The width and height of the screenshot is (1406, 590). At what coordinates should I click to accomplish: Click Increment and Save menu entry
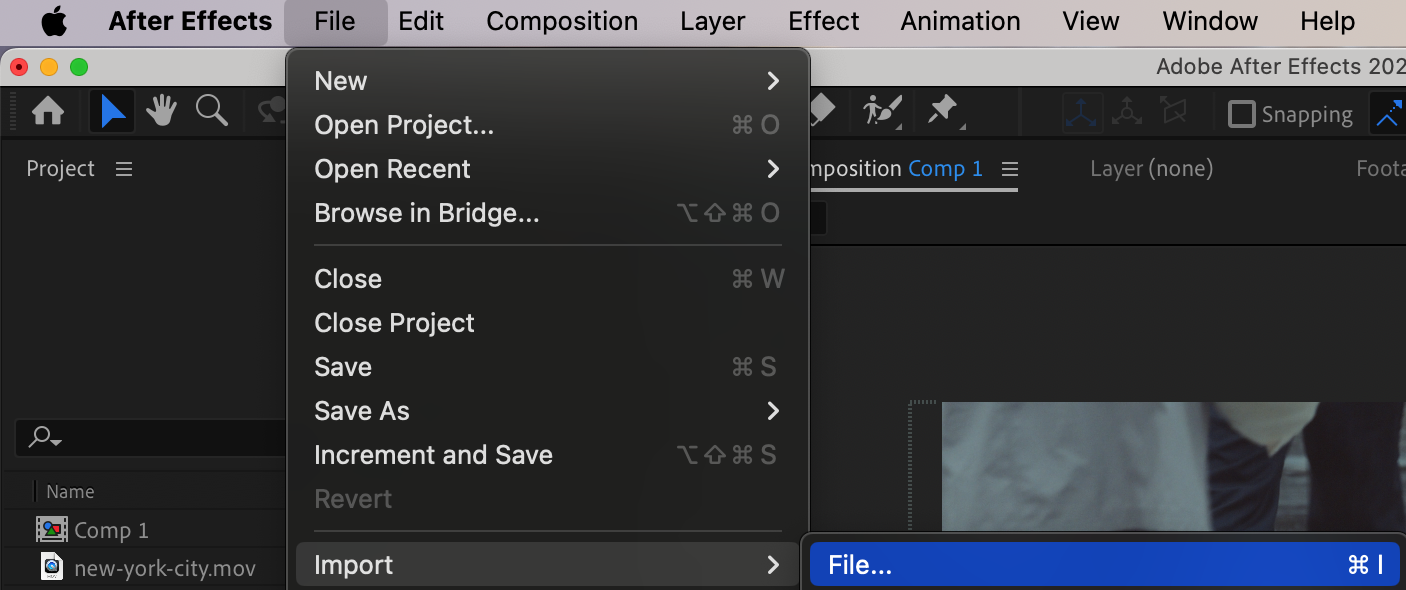[433, 455]
